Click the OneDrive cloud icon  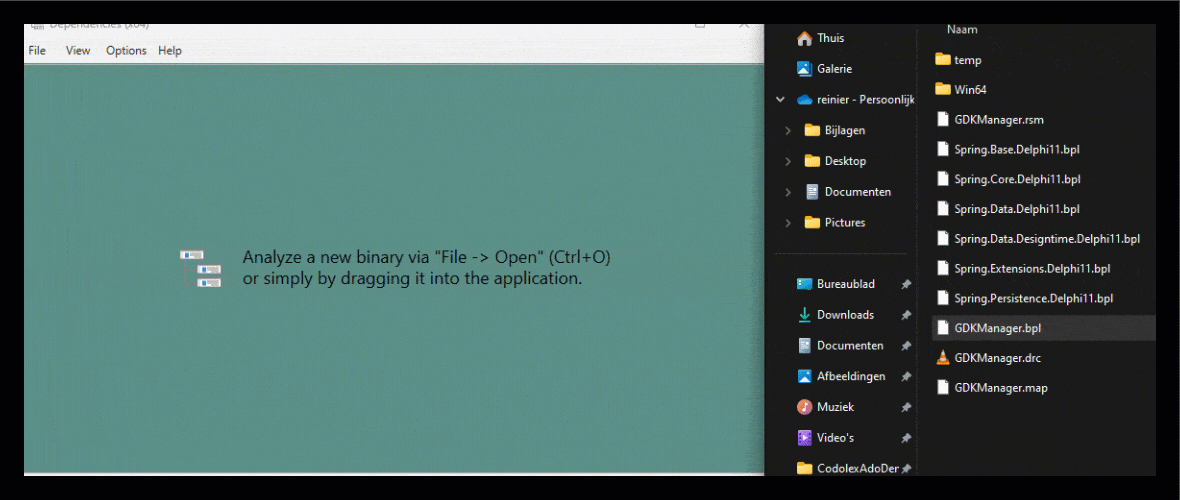point(804,99)
